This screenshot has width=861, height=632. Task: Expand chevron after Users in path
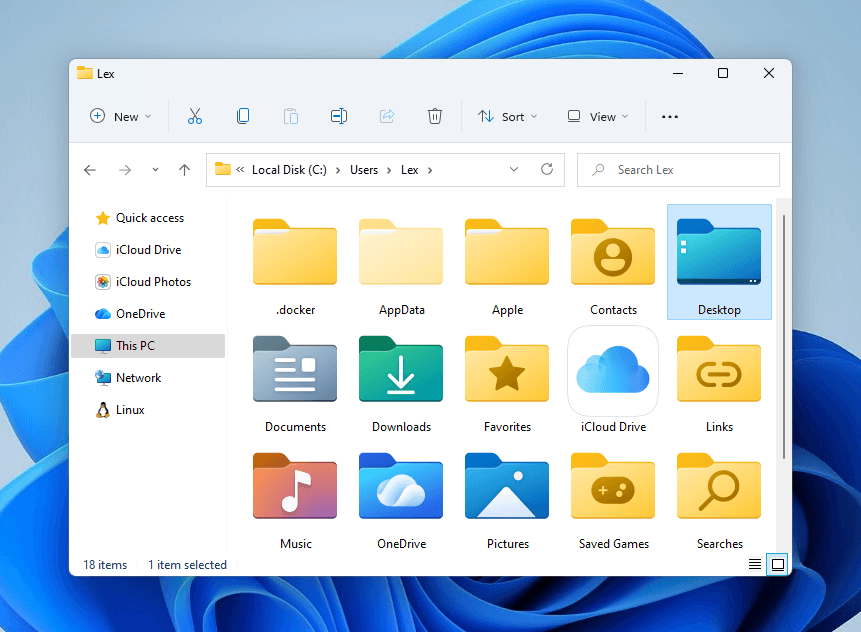tap(389, 170)
